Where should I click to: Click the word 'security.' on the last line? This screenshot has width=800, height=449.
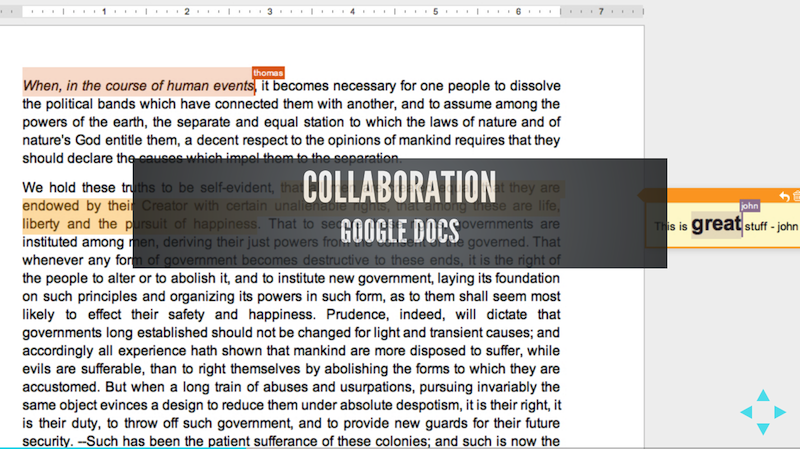click(x=48, y=441)
